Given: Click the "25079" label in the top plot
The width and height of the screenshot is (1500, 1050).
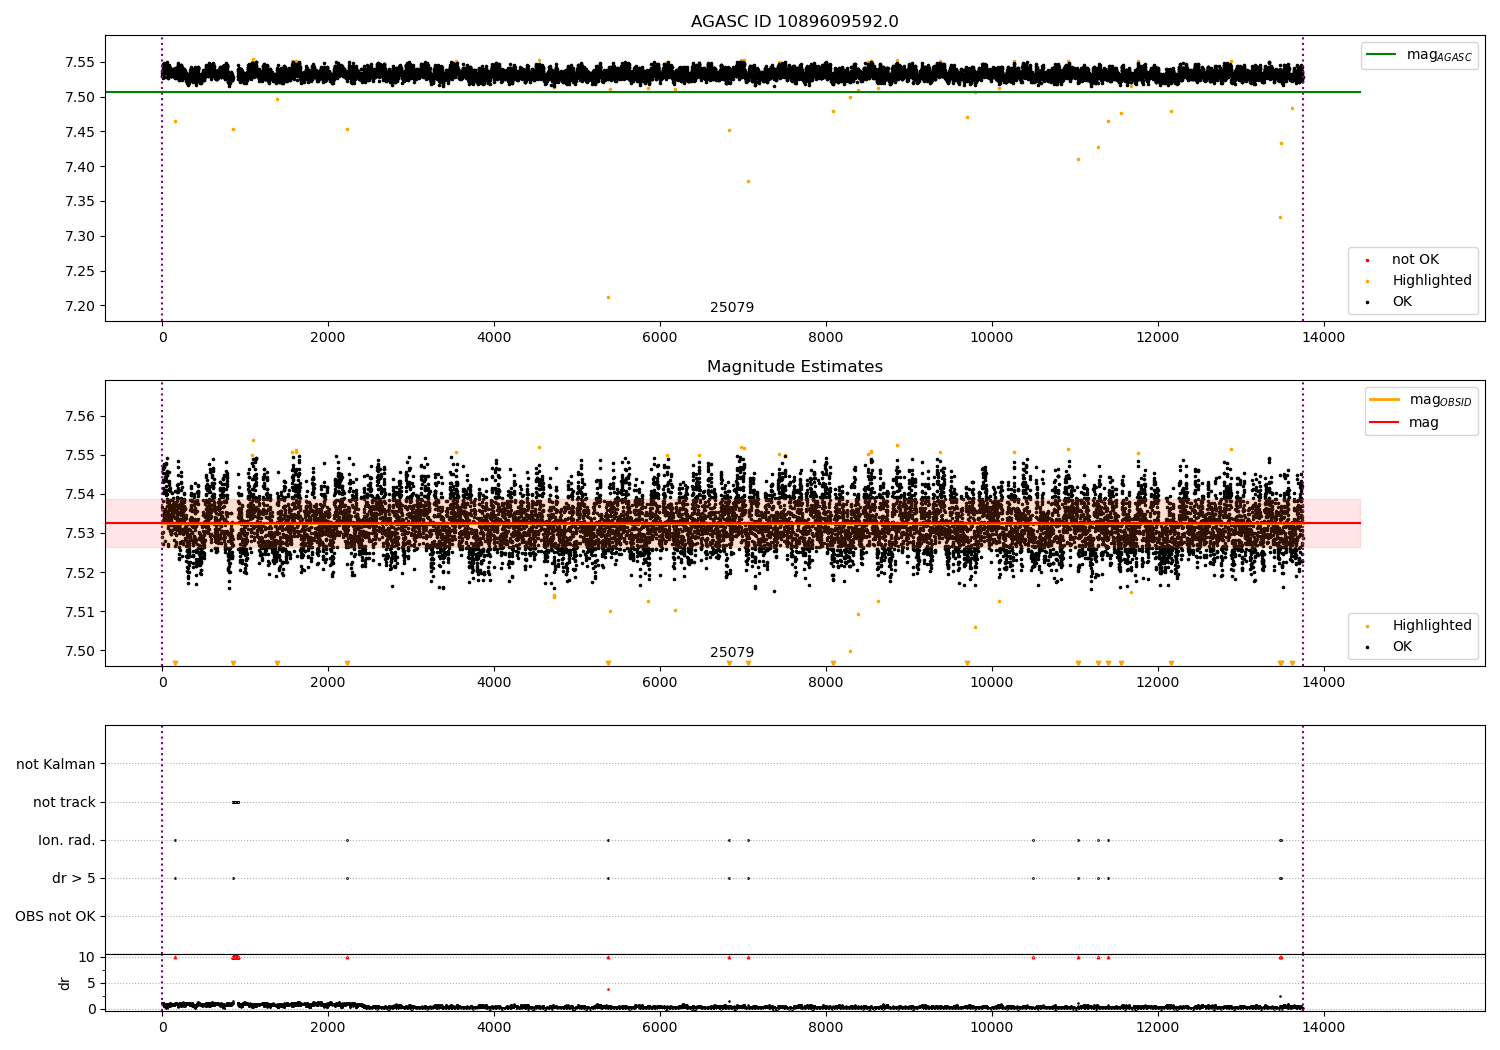Looking at the screenshot, I should tap(732, 308).
